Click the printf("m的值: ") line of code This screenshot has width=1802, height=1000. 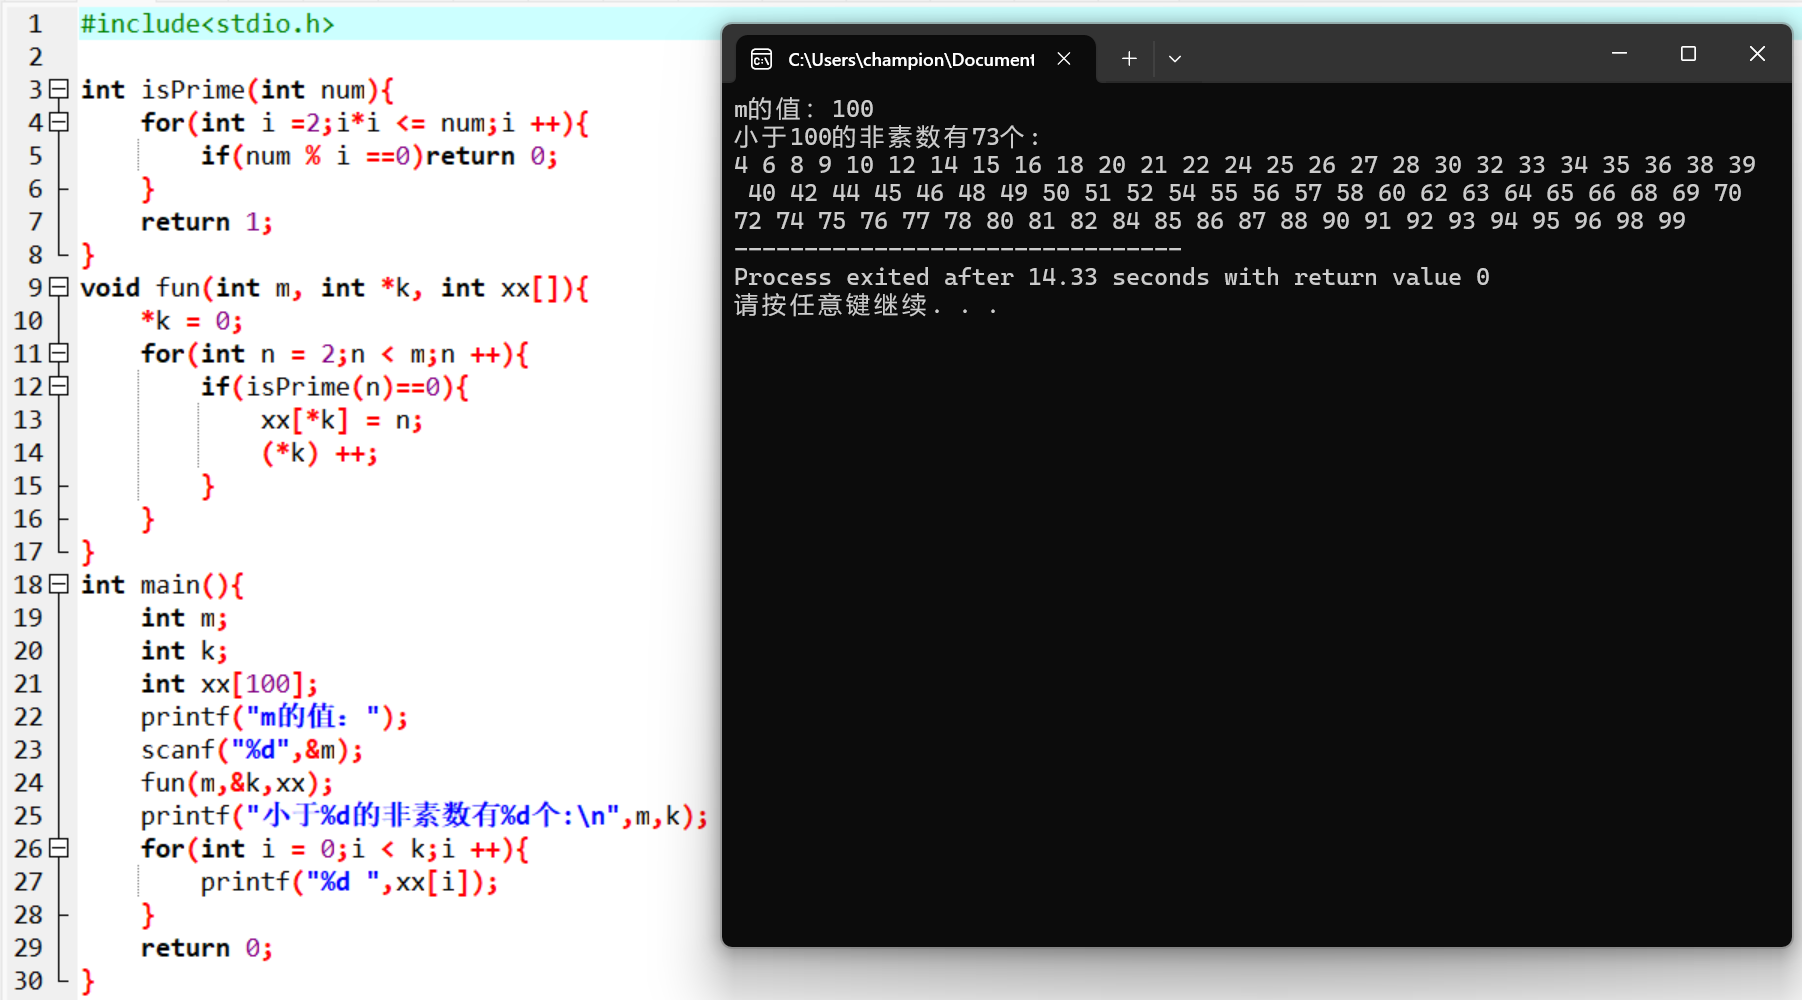[x=274, y=716]
